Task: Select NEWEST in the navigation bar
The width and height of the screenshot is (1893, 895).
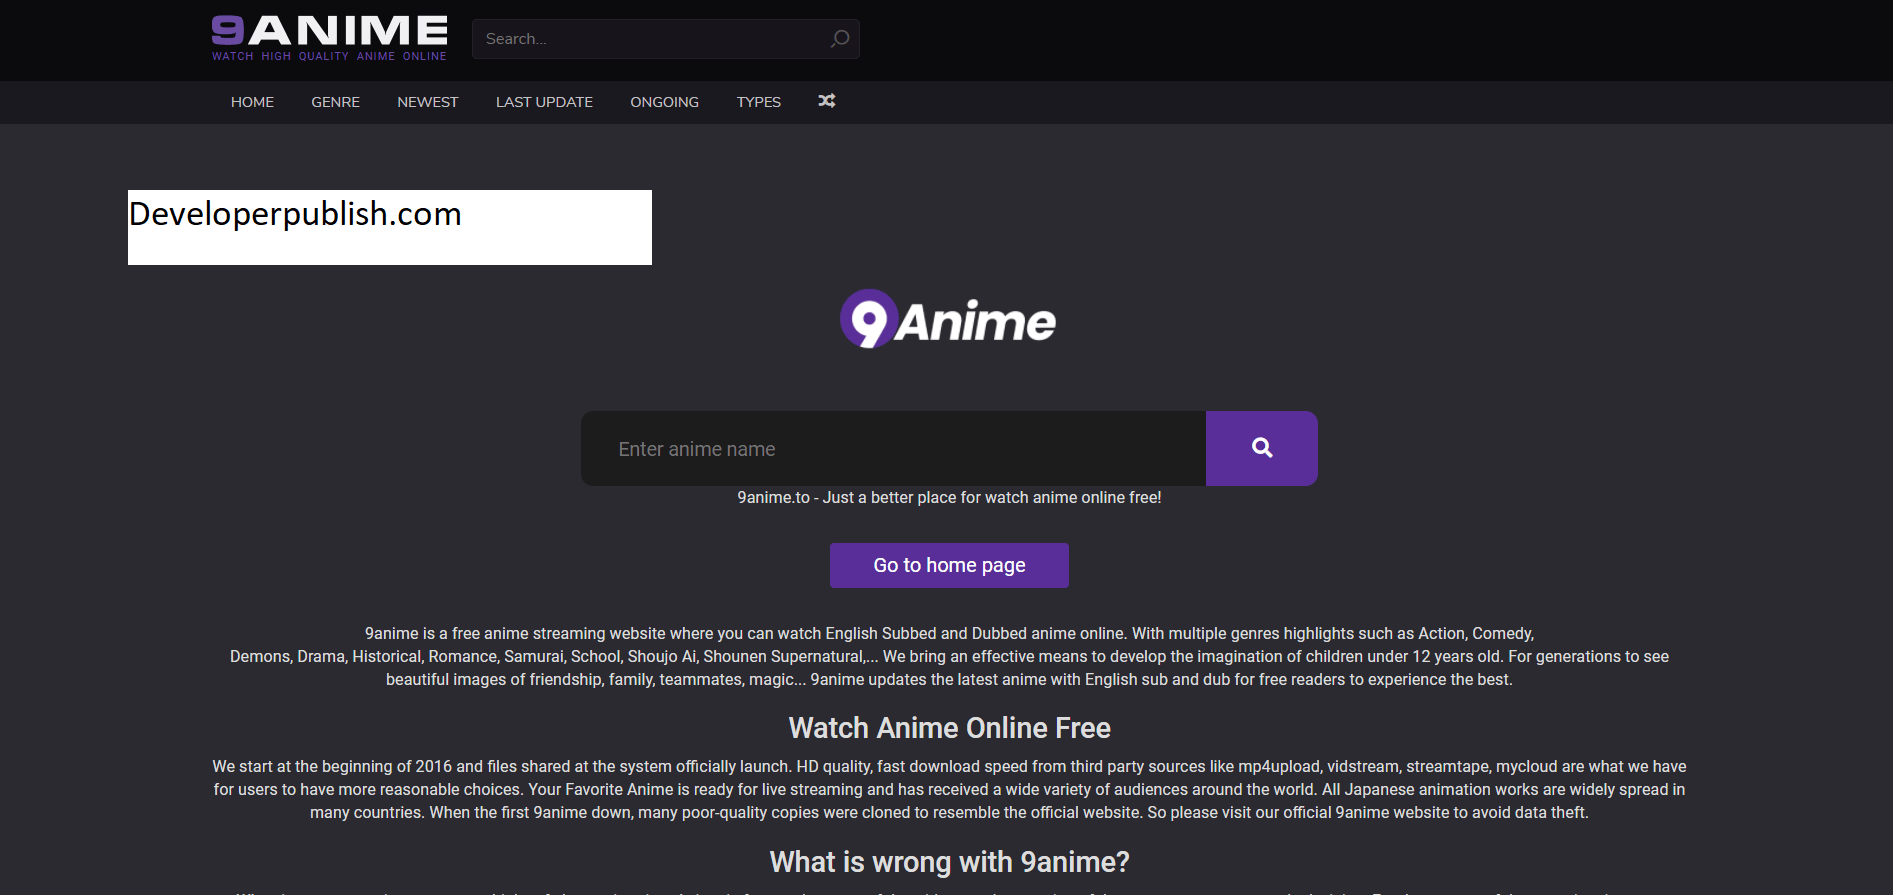Action: tap(427, 102)
